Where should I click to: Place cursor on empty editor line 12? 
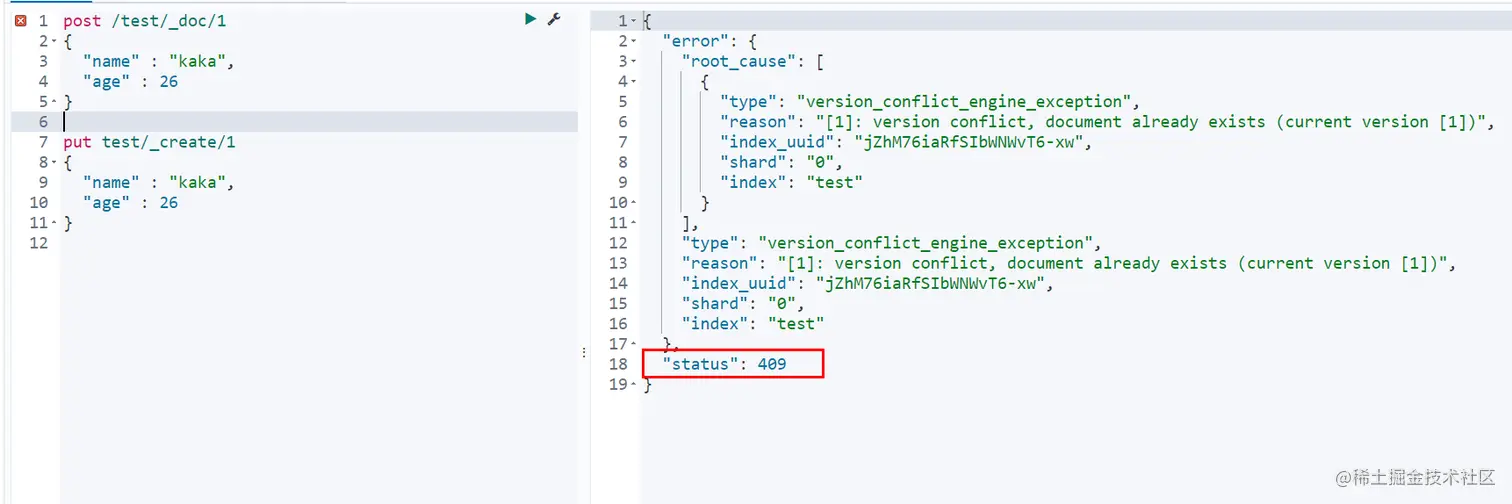click(320, 243)
